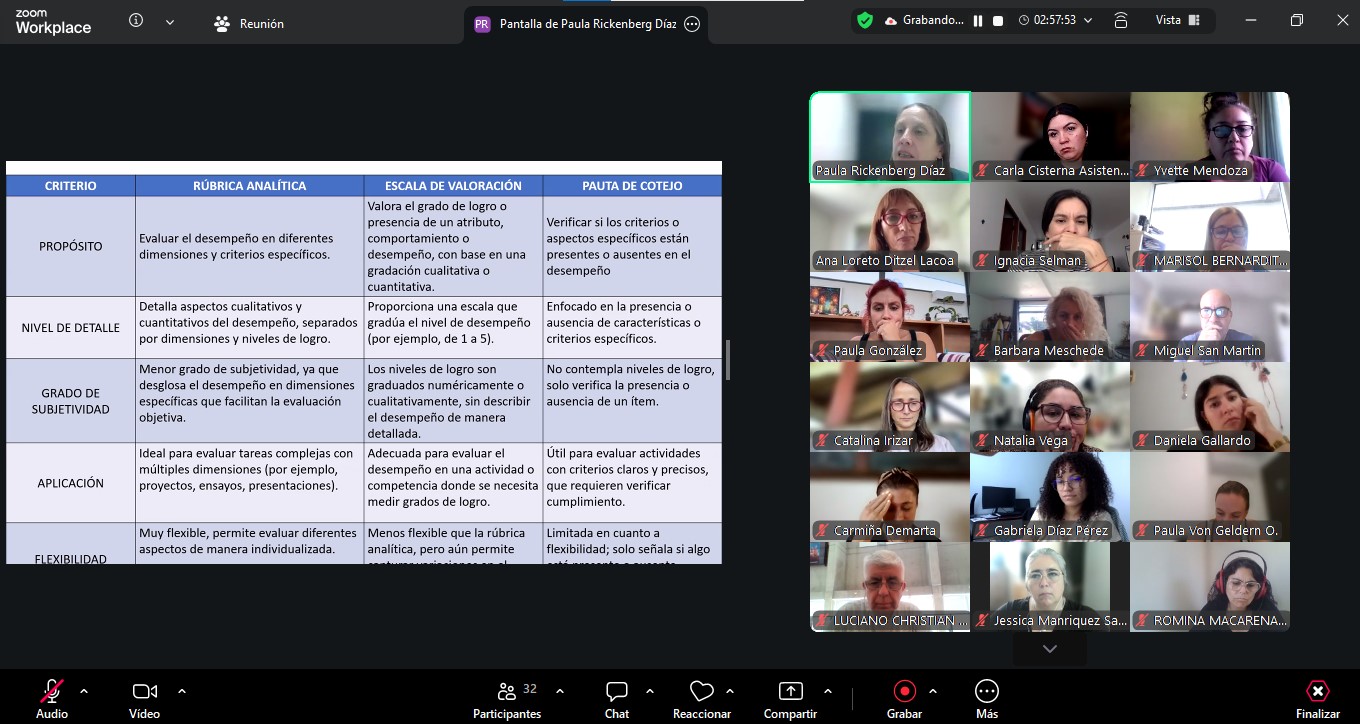Select the Reunión tab
Viewport: 1360px width, 724px height.
coord(249,23)
